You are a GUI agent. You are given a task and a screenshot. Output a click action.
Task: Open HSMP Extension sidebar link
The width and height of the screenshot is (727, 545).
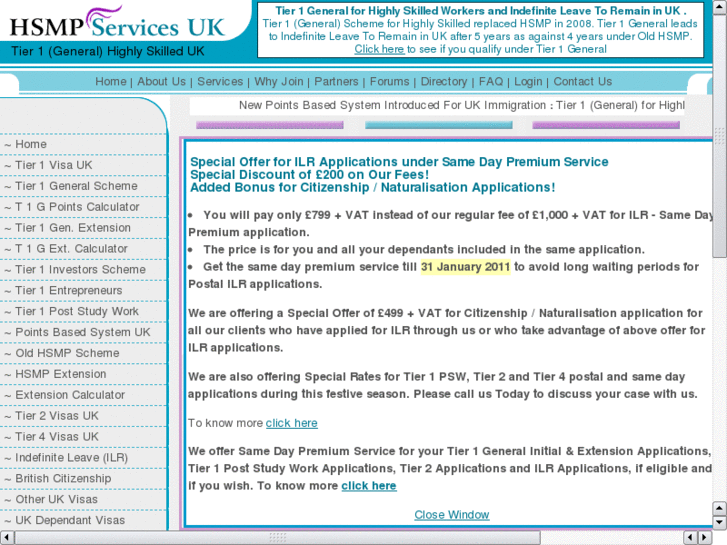coord(61,374)
